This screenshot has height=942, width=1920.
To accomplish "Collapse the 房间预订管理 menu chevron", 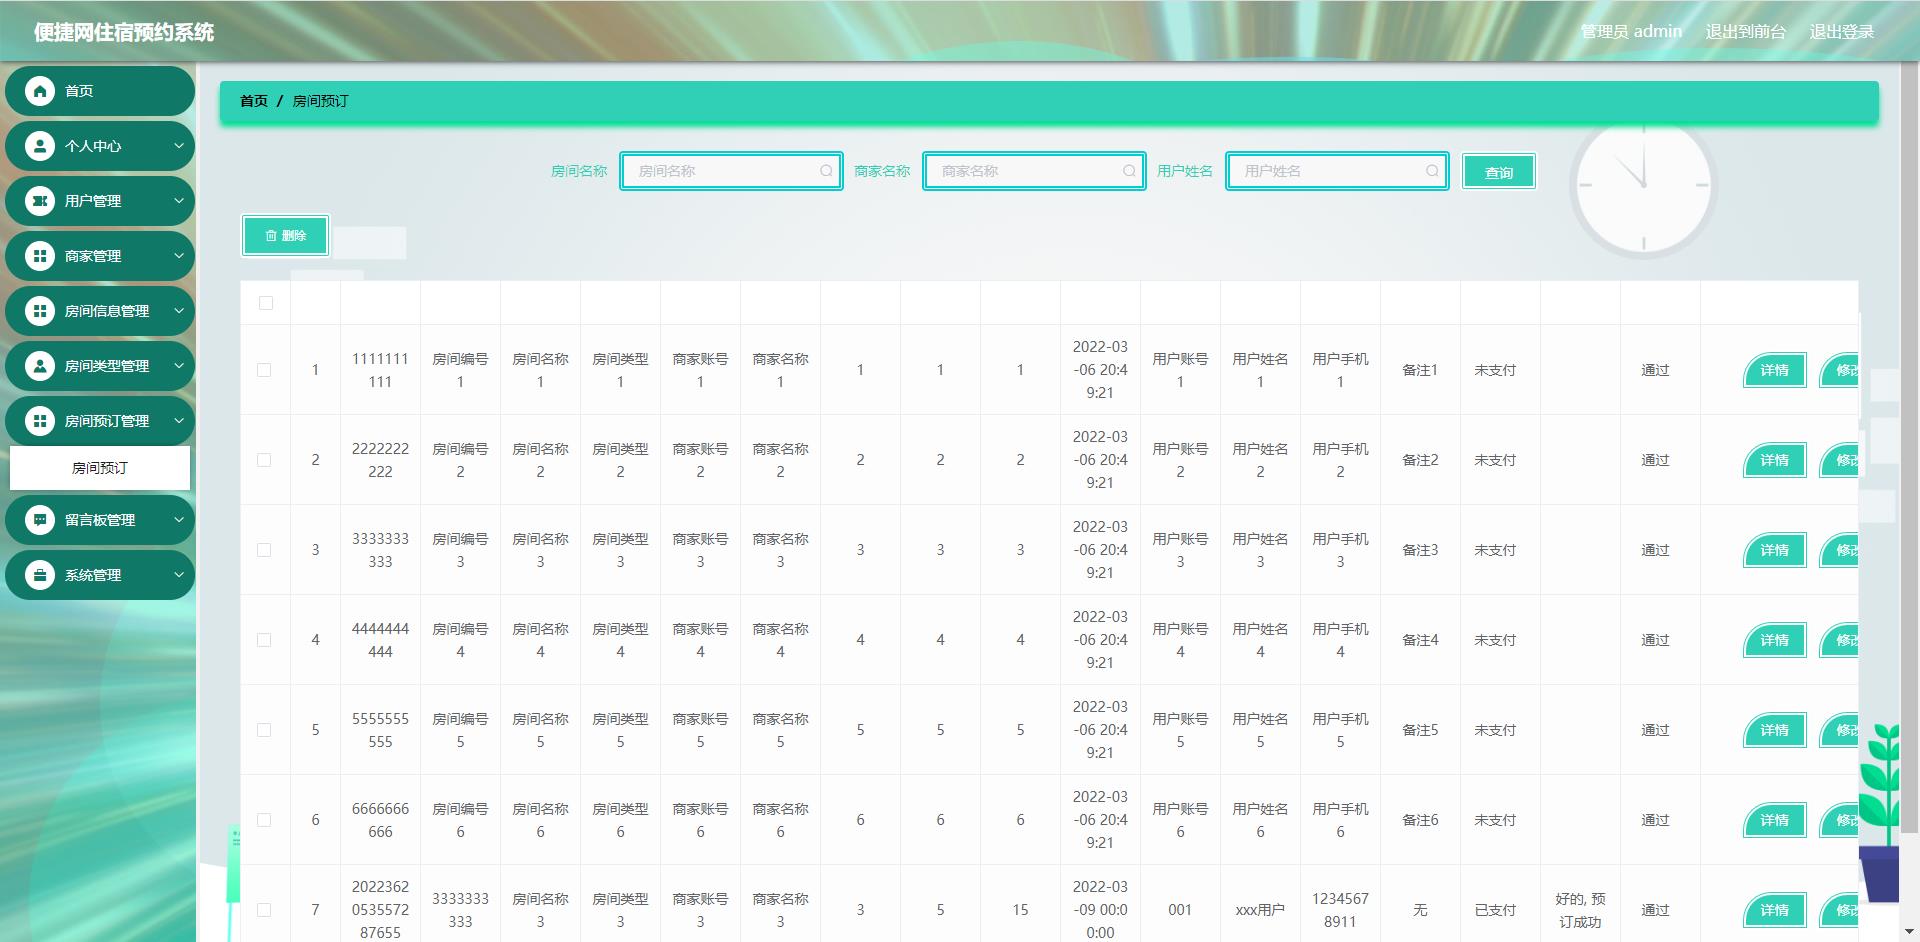I will (x=179, y=421).
